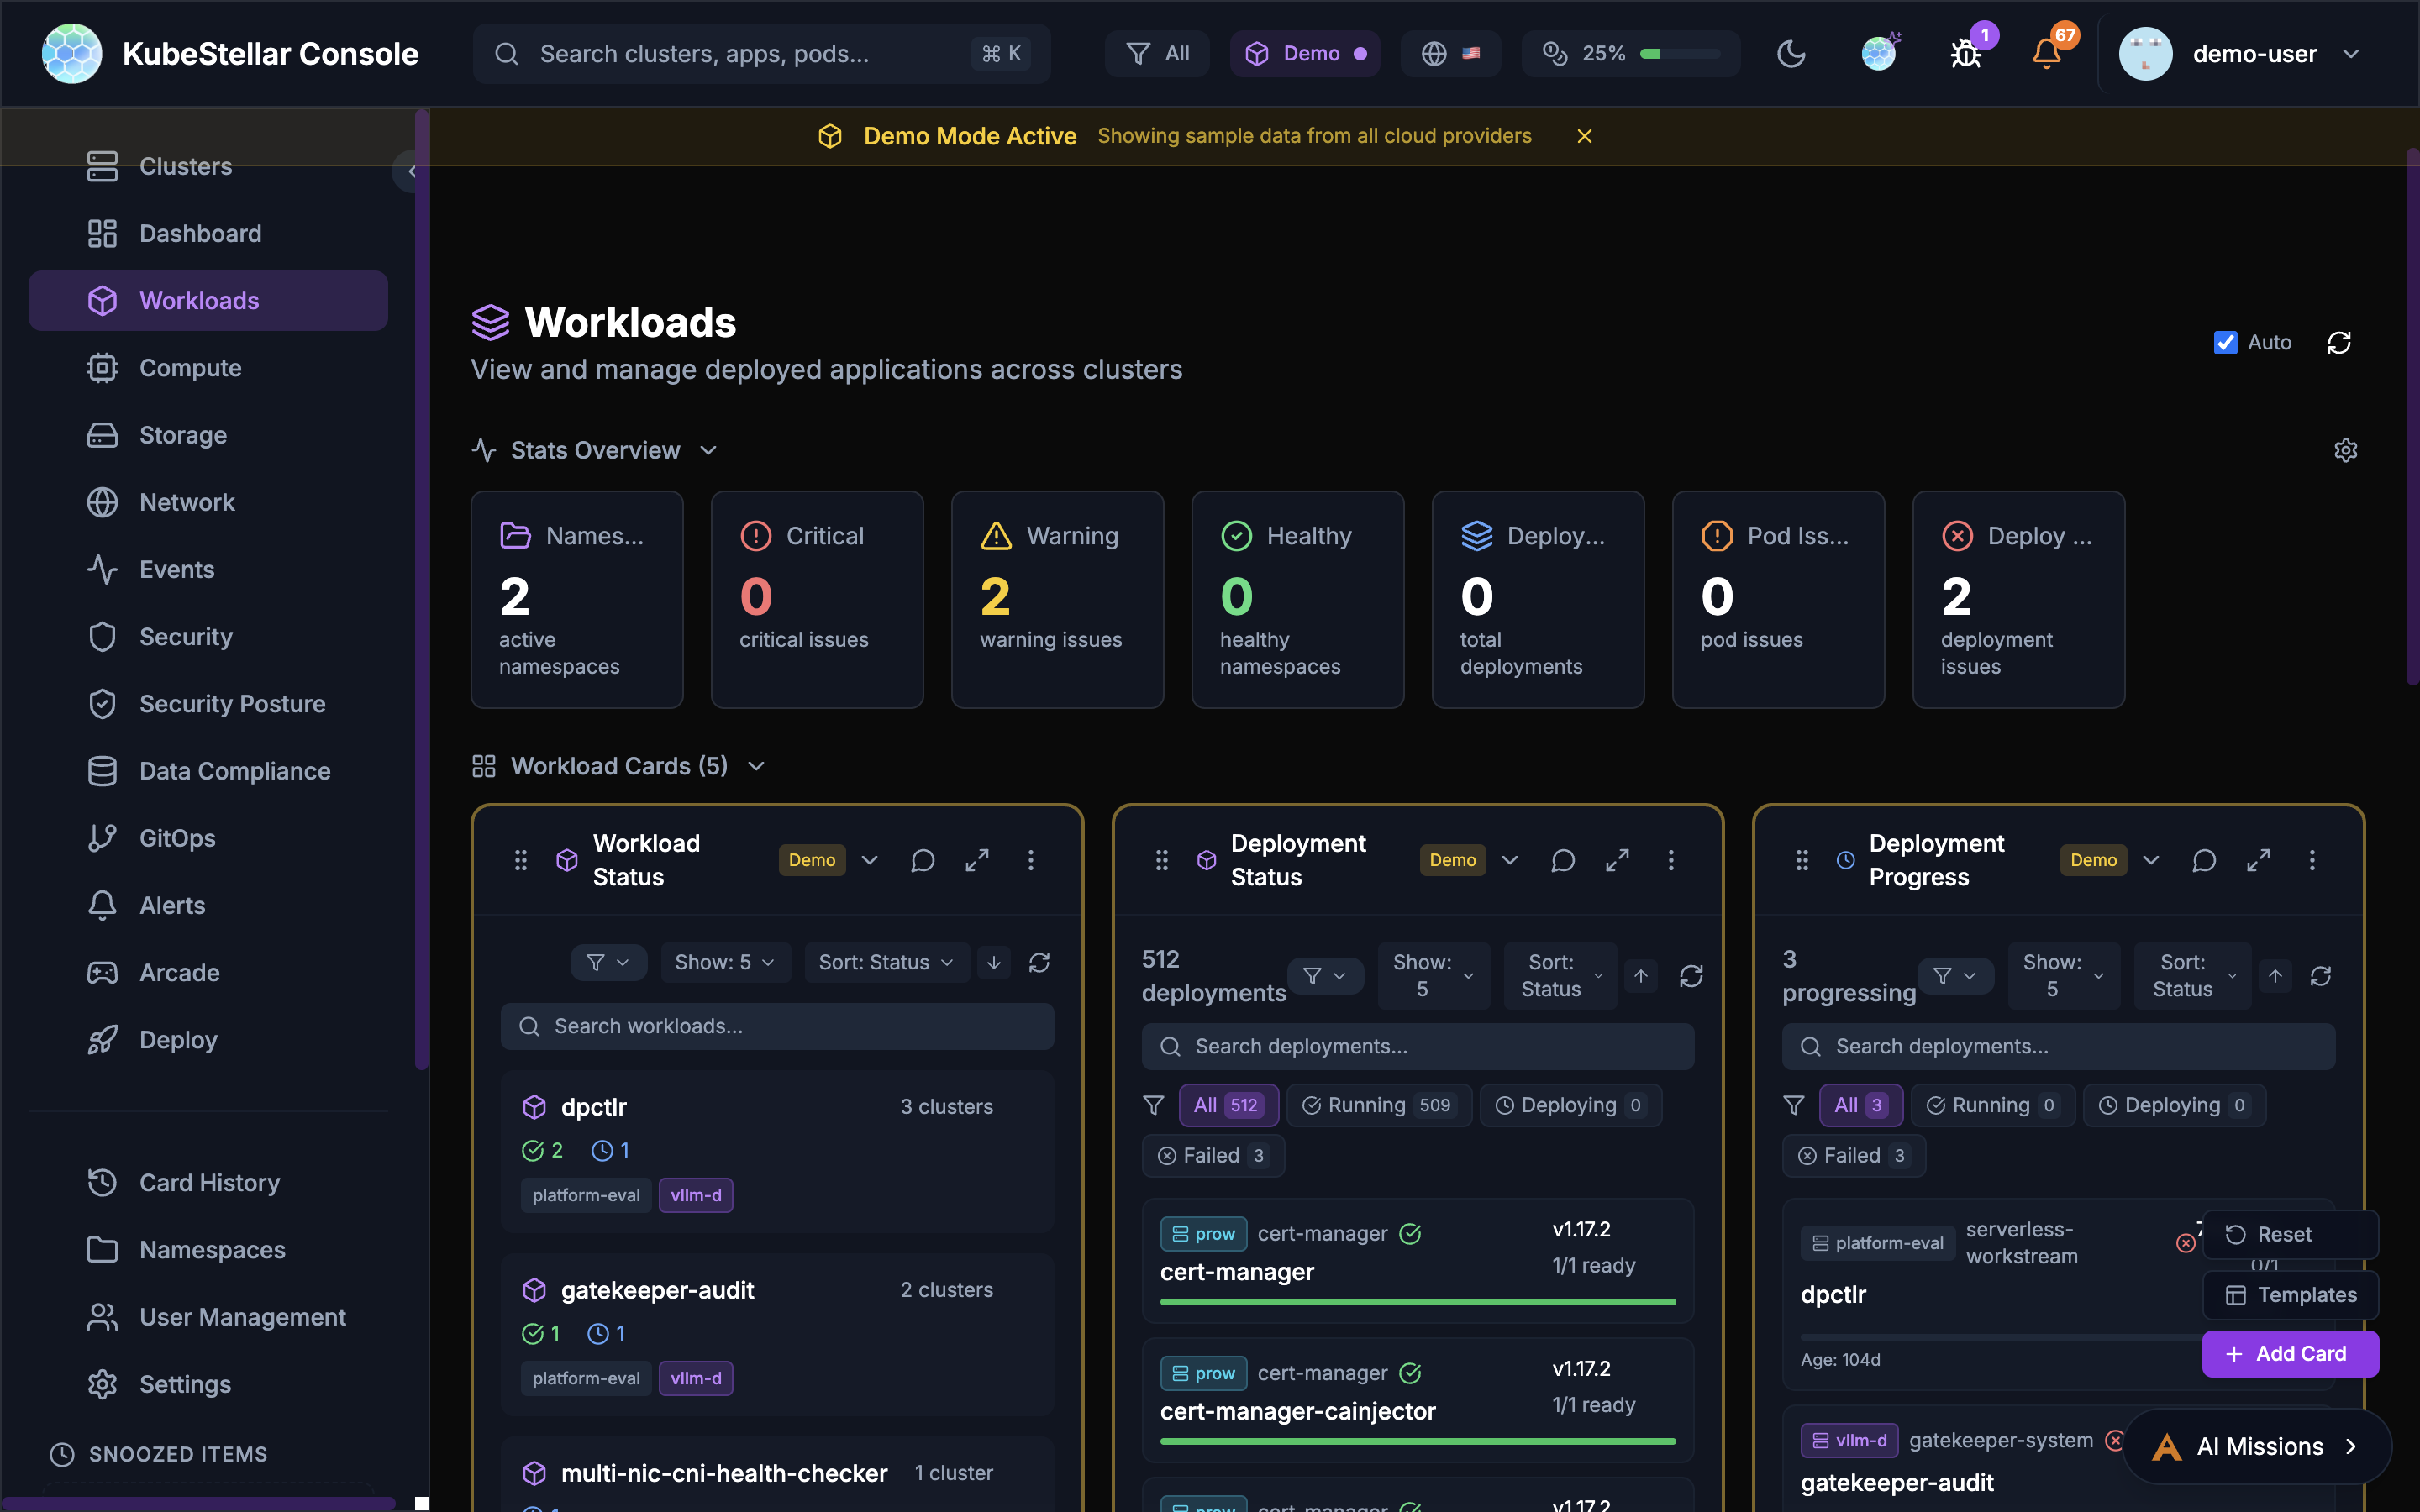Click the Add Card button
2420x1512 pixels.
[2290, 1353]
